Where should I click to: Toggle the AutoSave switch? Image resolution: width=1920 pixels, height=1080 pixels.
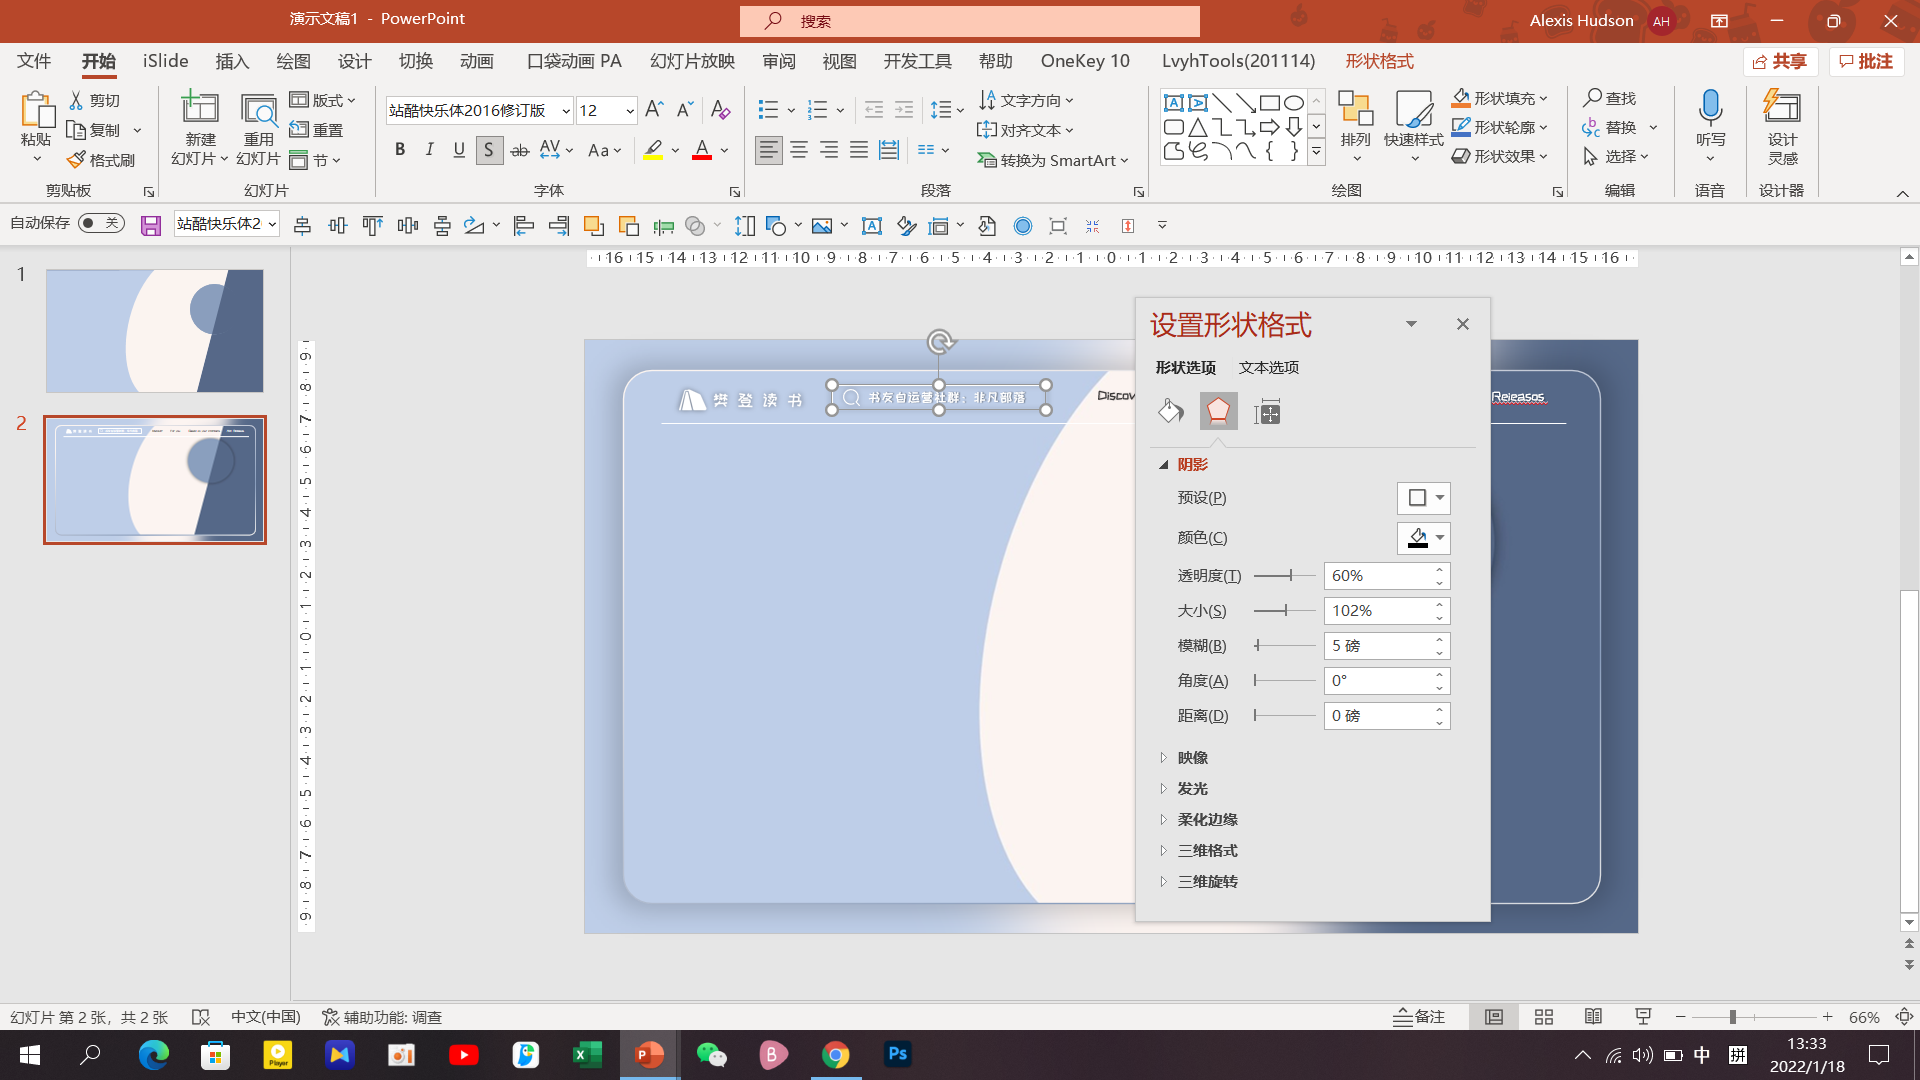tap(101, 223)
